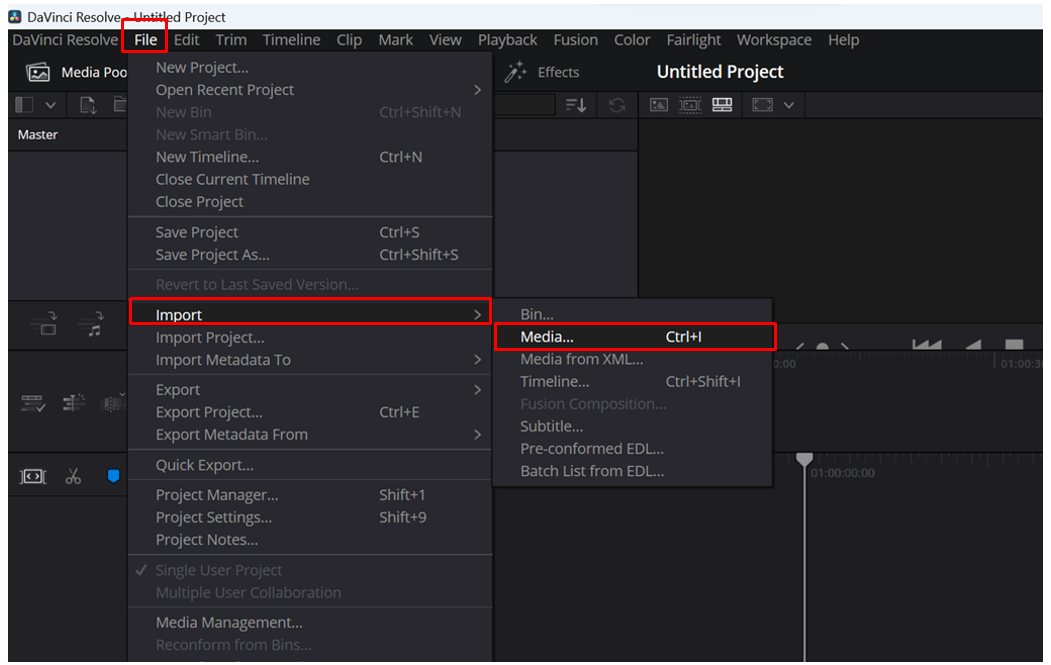Select the filmstrip view icon

pos(690,105)
